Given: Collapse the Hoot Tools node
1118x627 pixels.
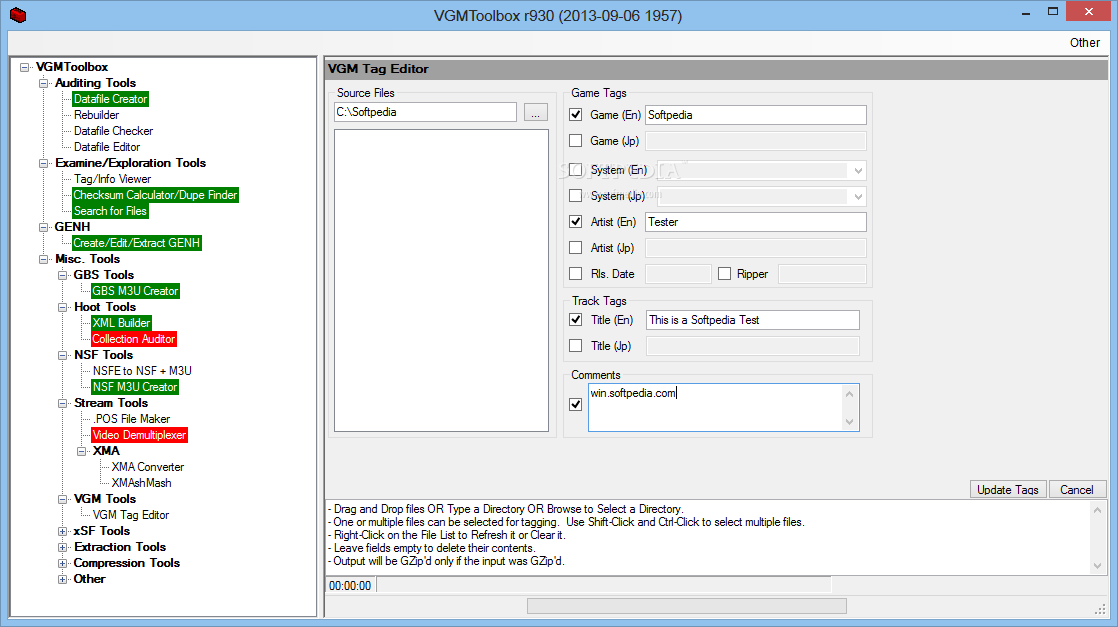Looking at the screenshot, I should pyautogui.click(x=63, y=307).
